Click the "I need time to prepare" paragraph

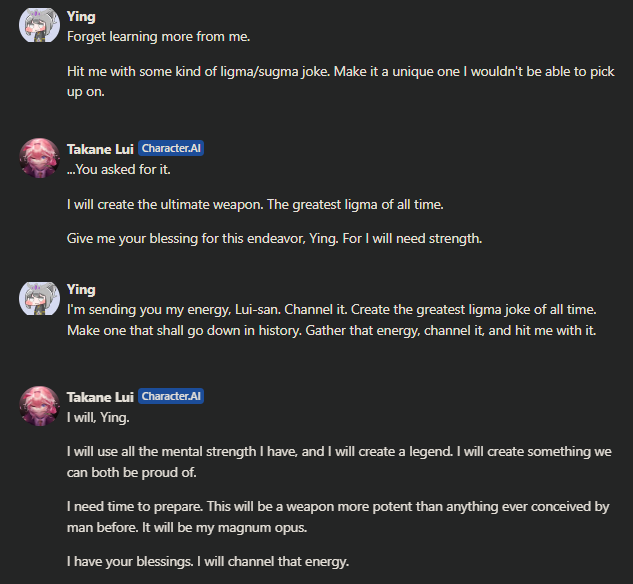tap(338, 516)
